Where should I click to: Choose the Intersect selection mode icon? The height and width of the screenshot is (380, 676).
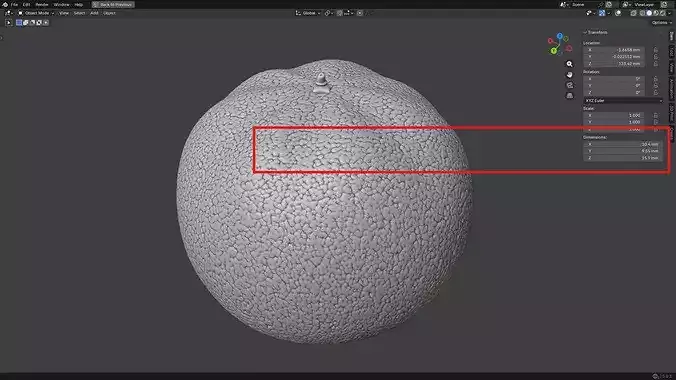pos(46,22)
